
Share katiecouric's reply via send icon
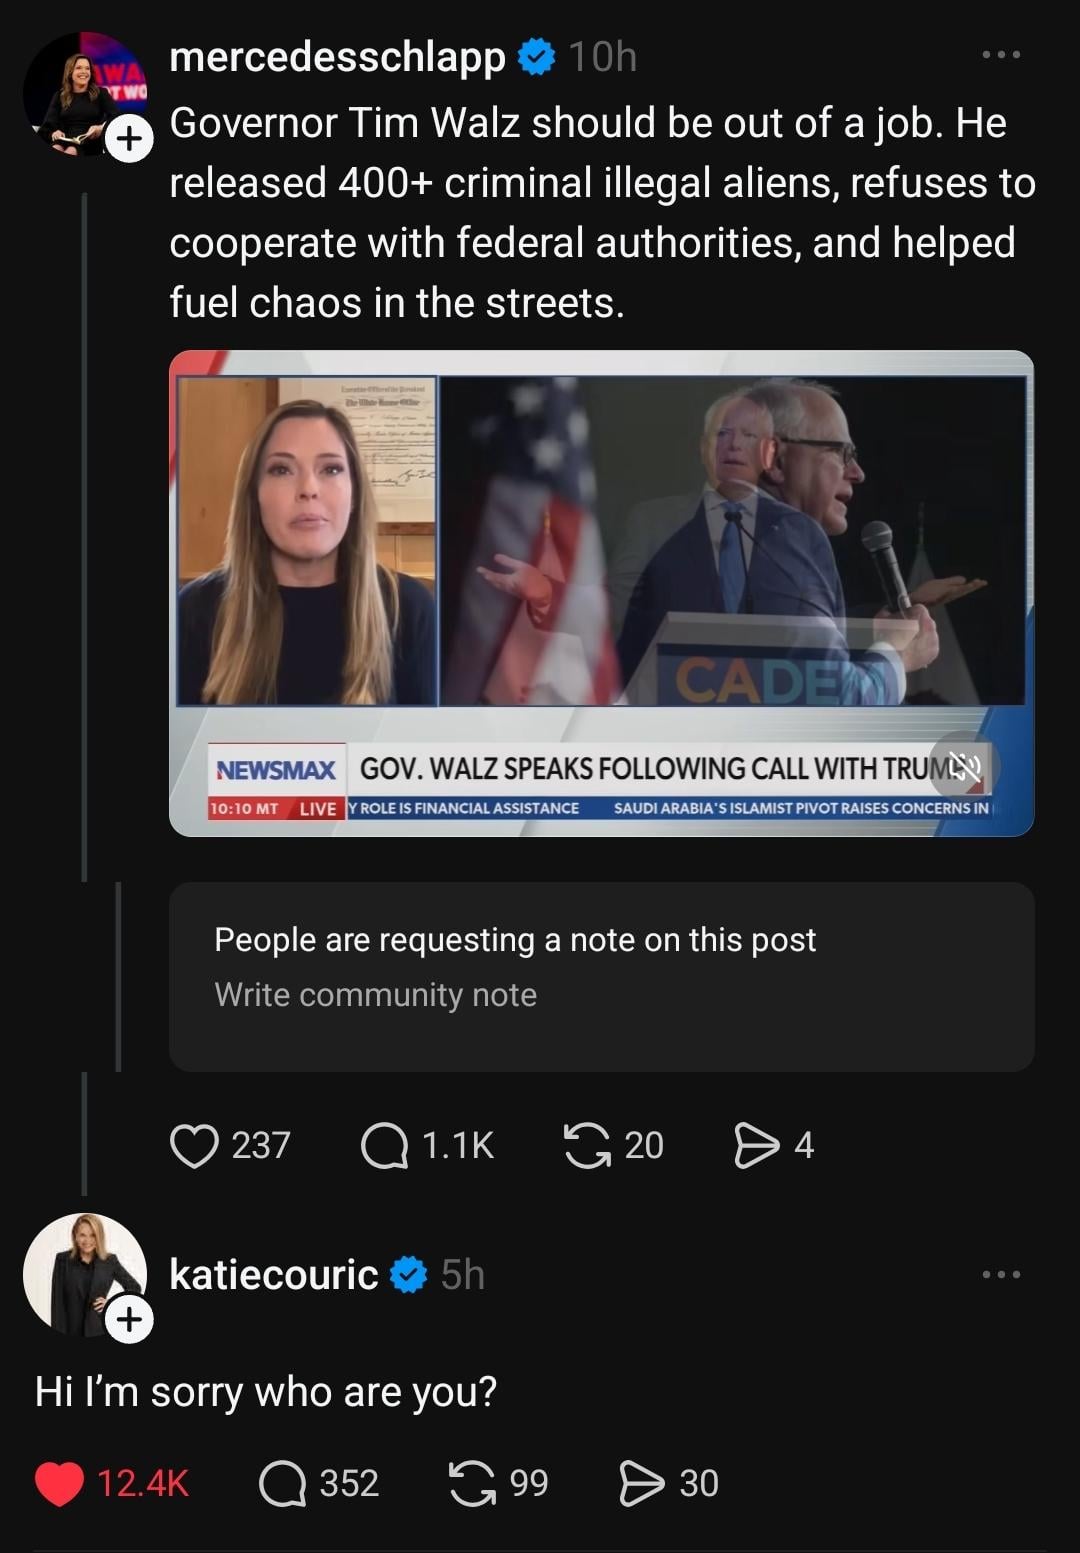[x=641, y=1483]
